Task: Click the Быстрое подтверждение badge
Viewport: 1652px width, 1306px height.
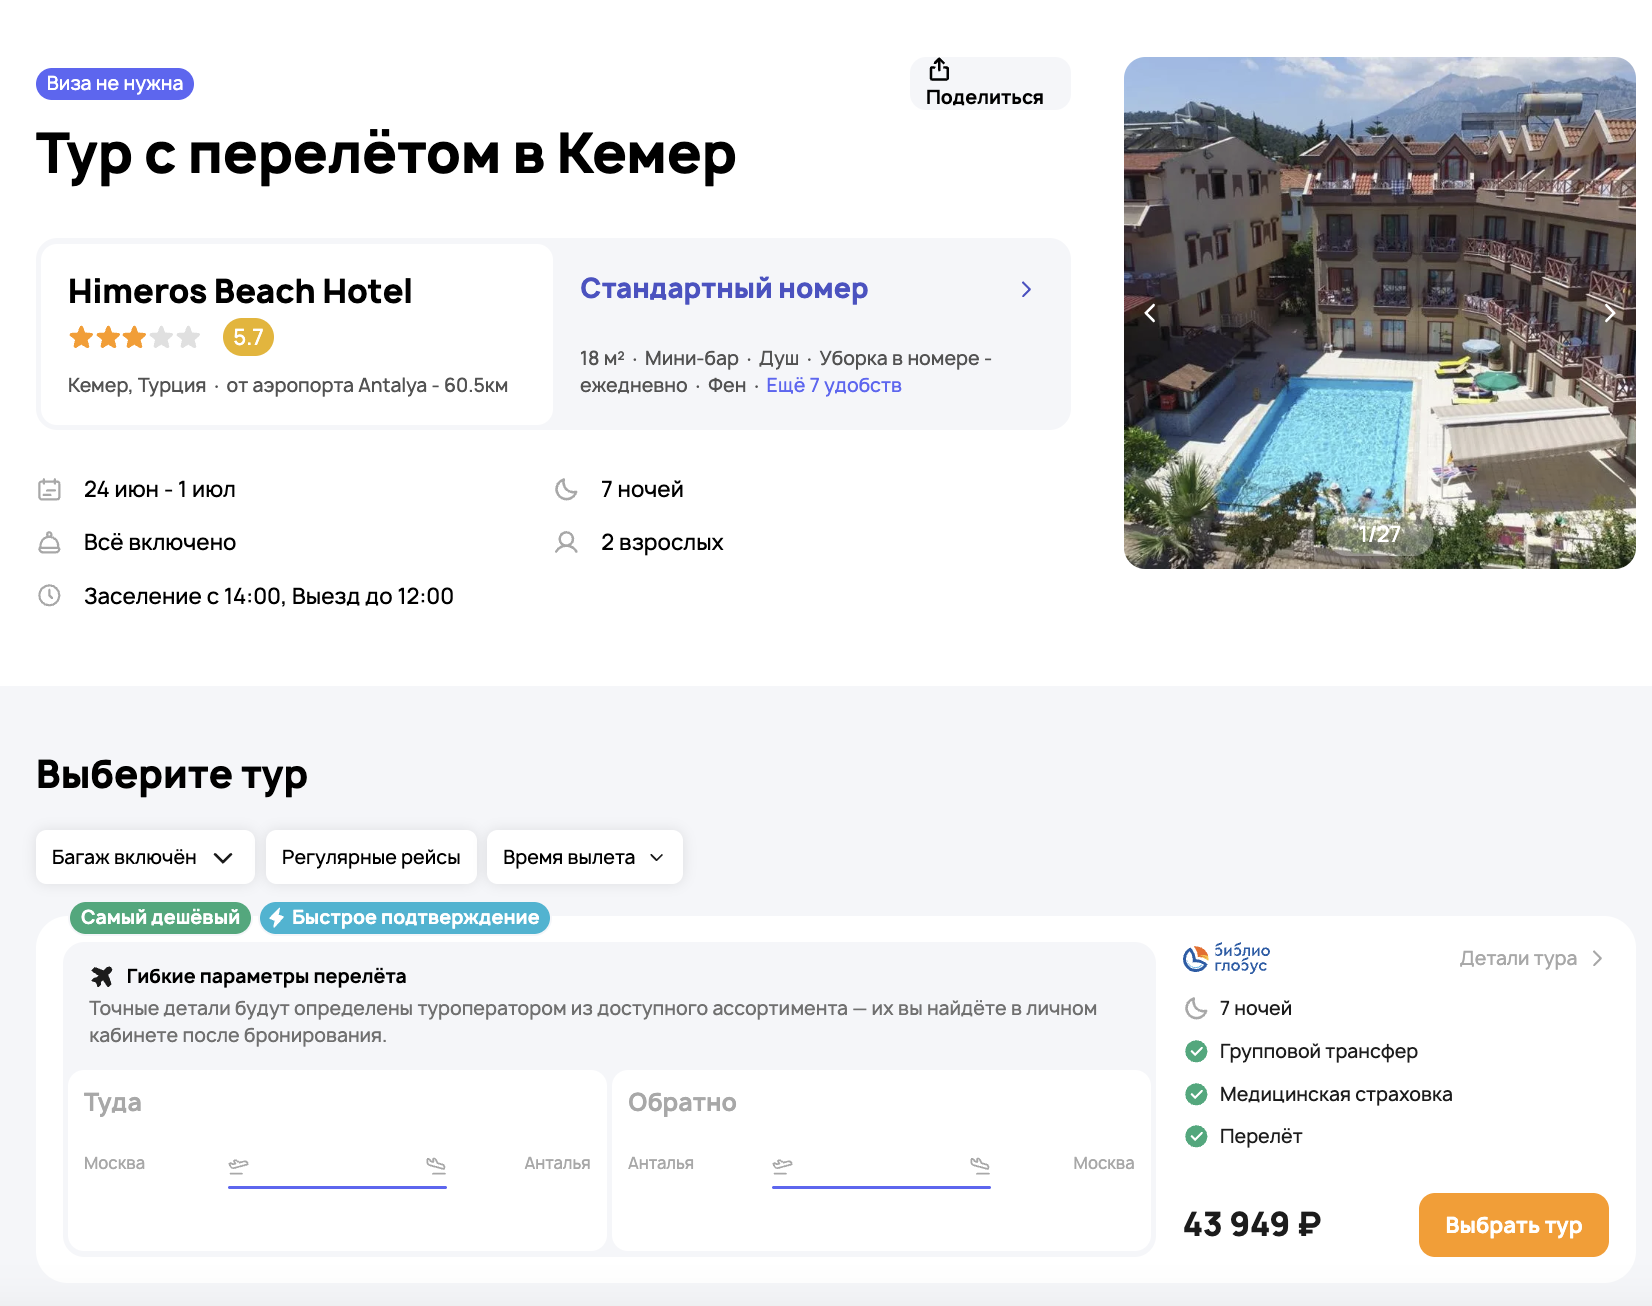Action: pyautogui.click(x=405, y=917)
